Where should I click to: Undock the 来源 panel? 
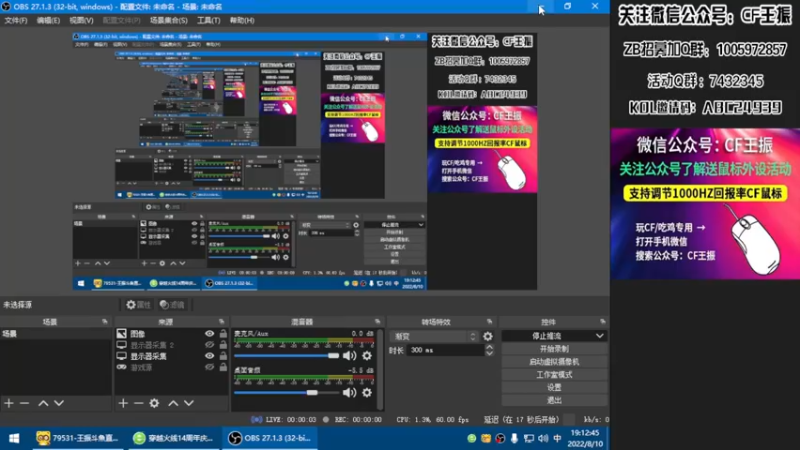click(221, 321)
